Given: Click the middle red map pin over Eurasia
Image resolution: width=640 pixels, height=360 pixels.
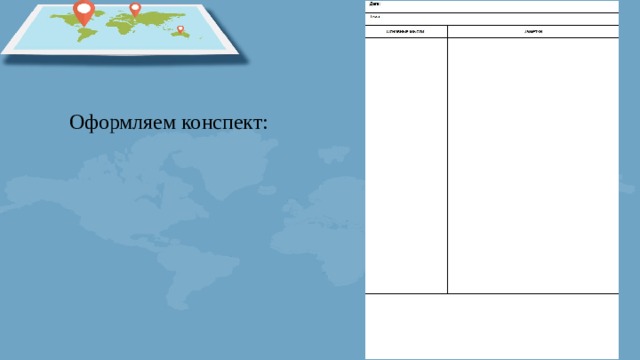Looking at the screenshot, I should coord(135,9).
